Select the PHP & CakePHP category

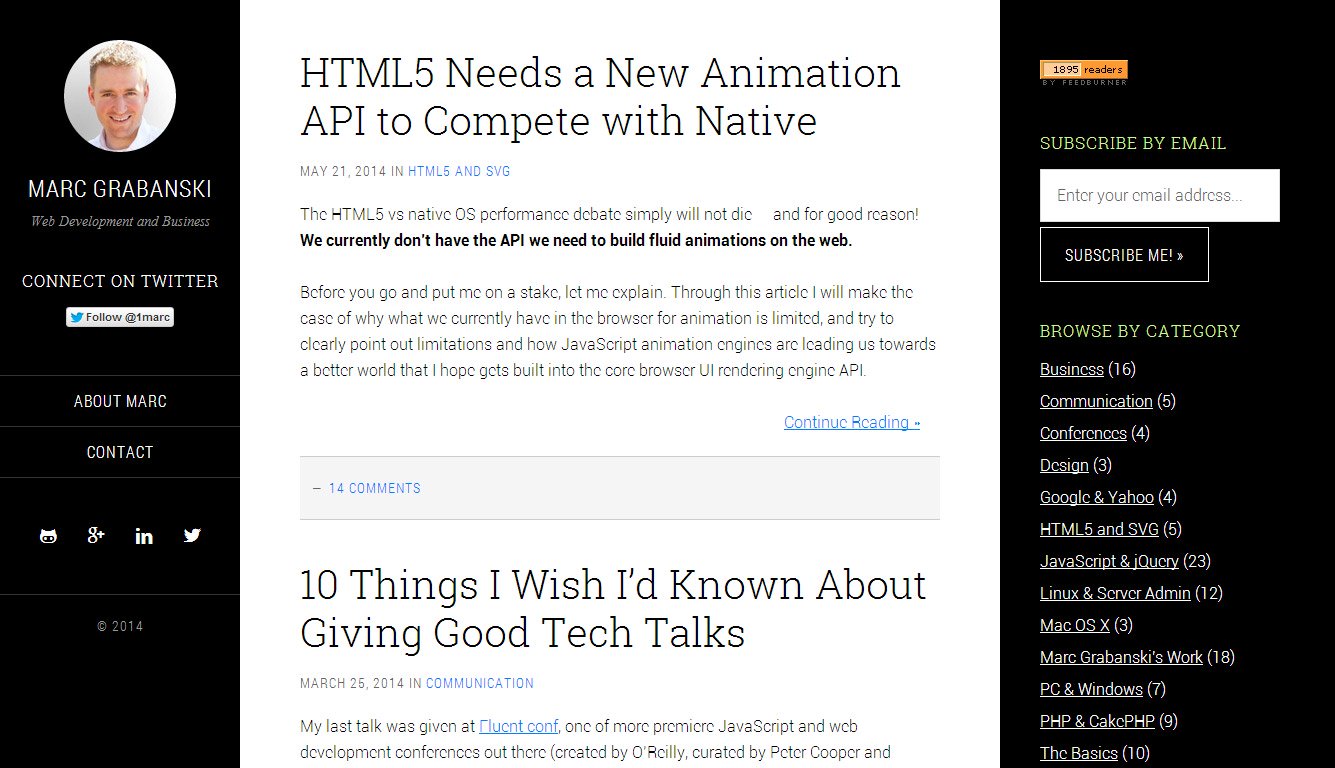coord(1097,721)
